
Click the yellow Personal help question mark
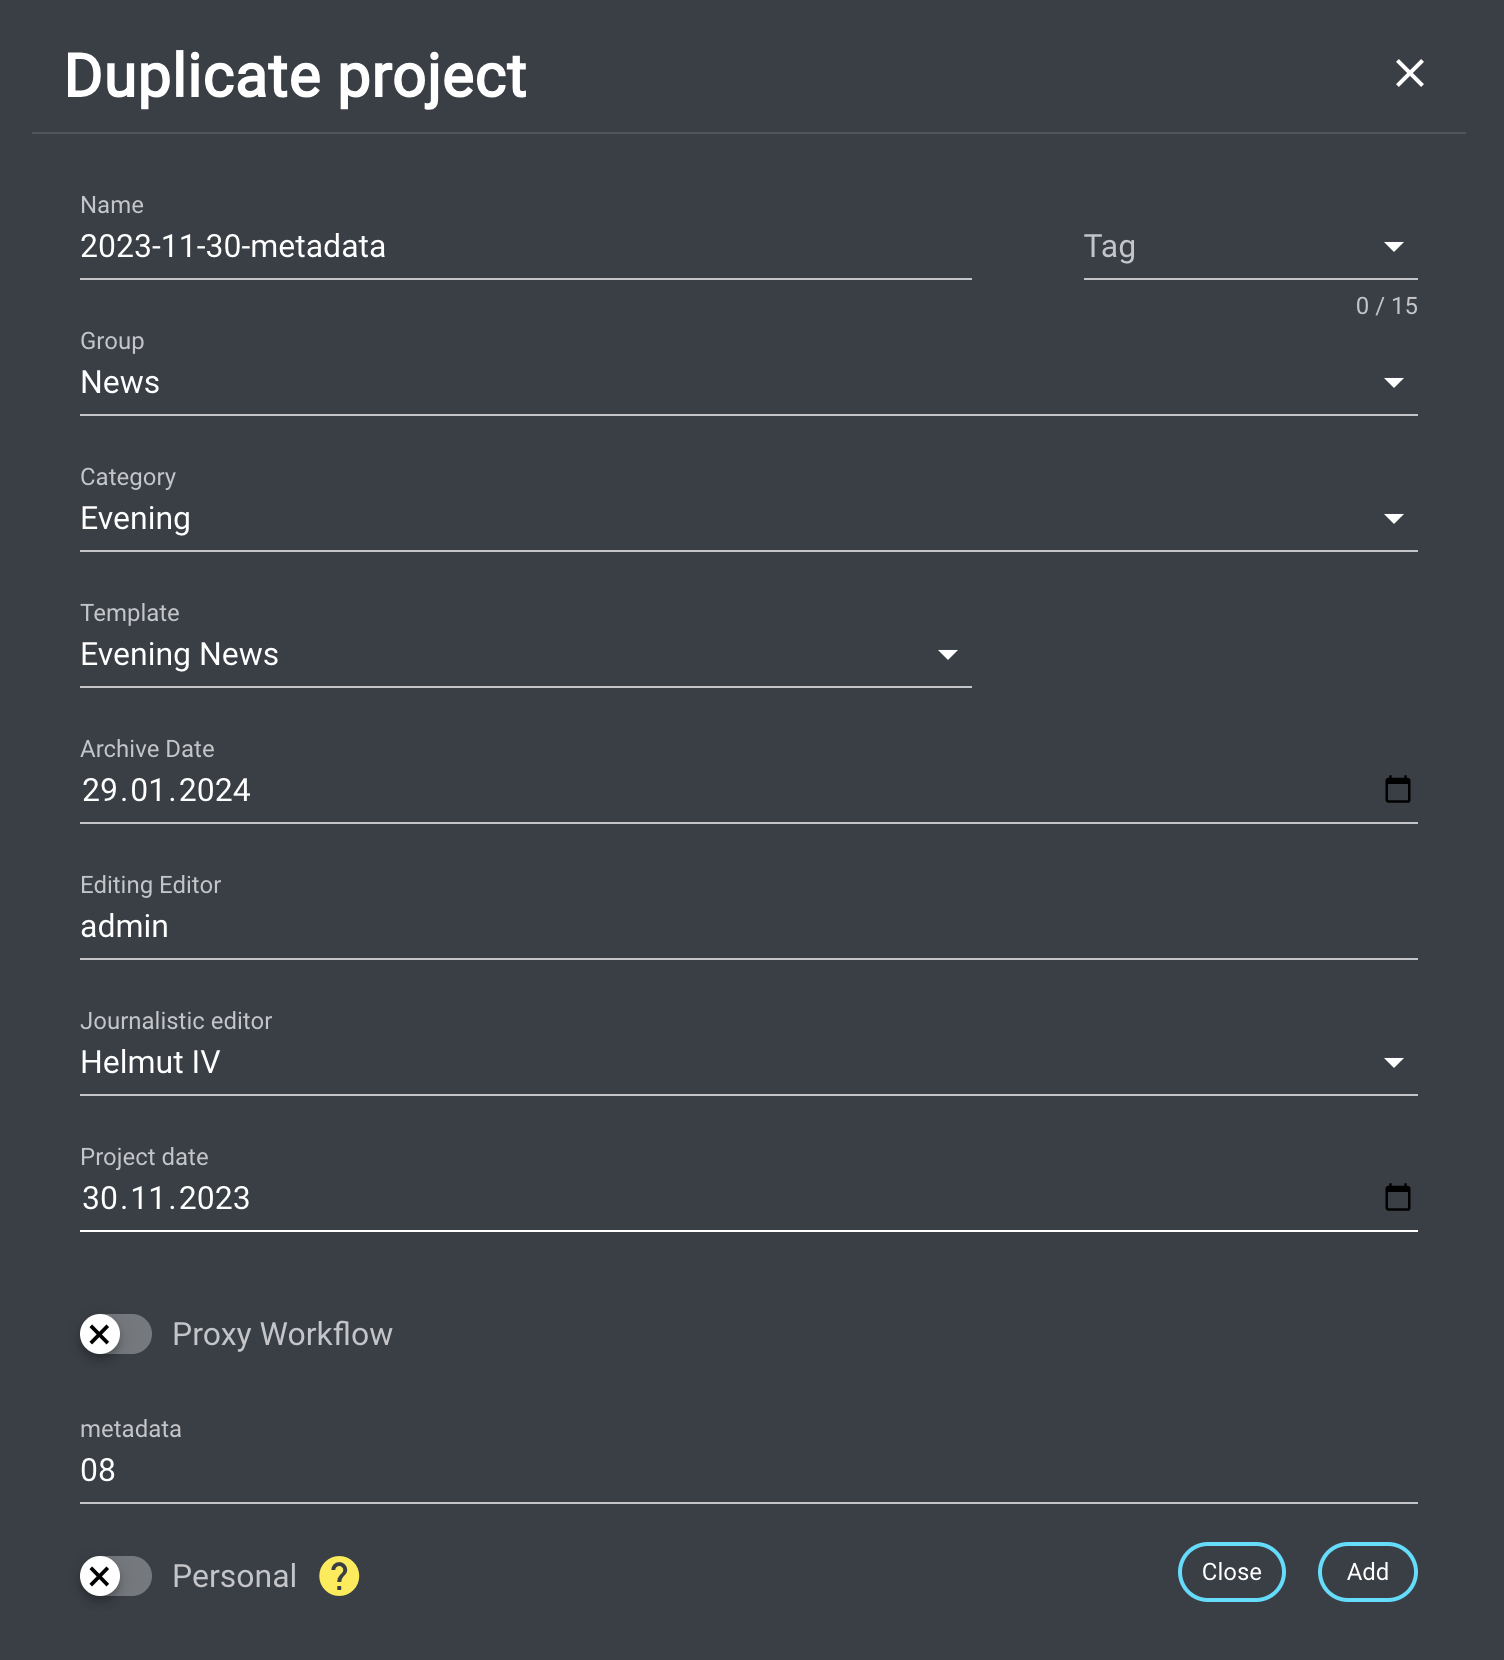(339, 1576)
